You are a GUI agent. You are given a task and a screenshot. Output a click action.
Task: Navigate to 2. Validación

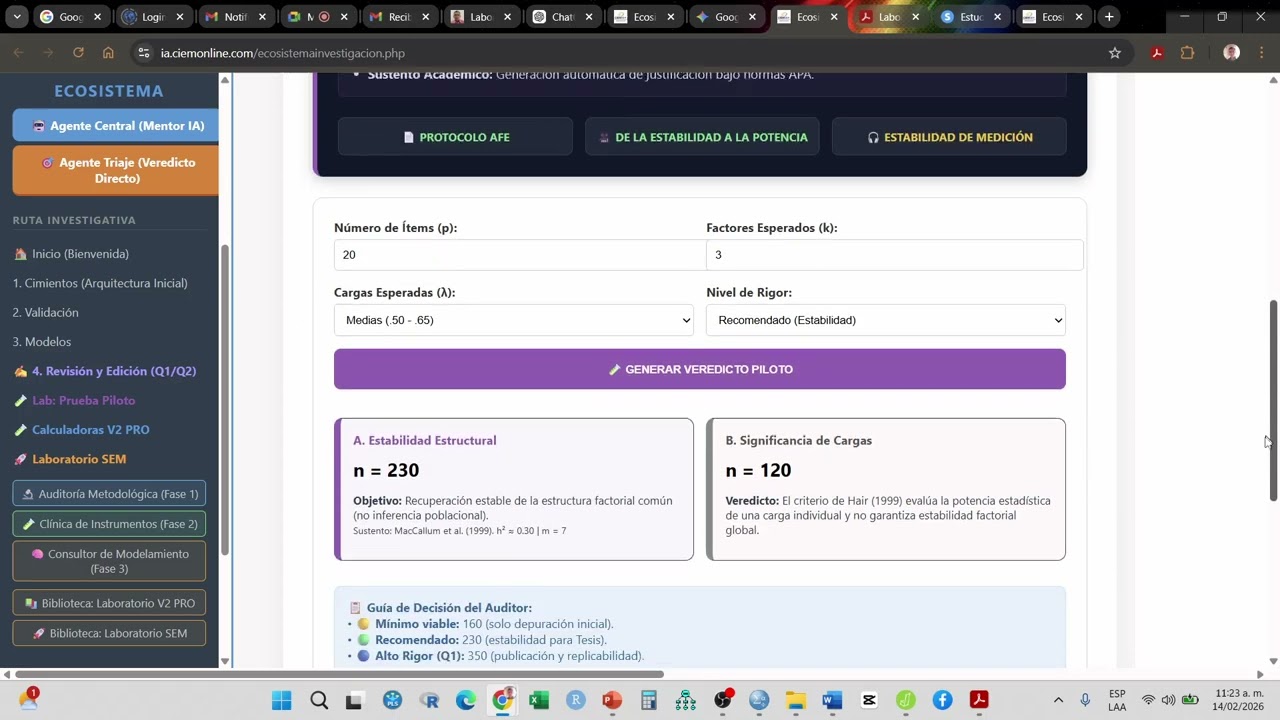pos(46,312)
